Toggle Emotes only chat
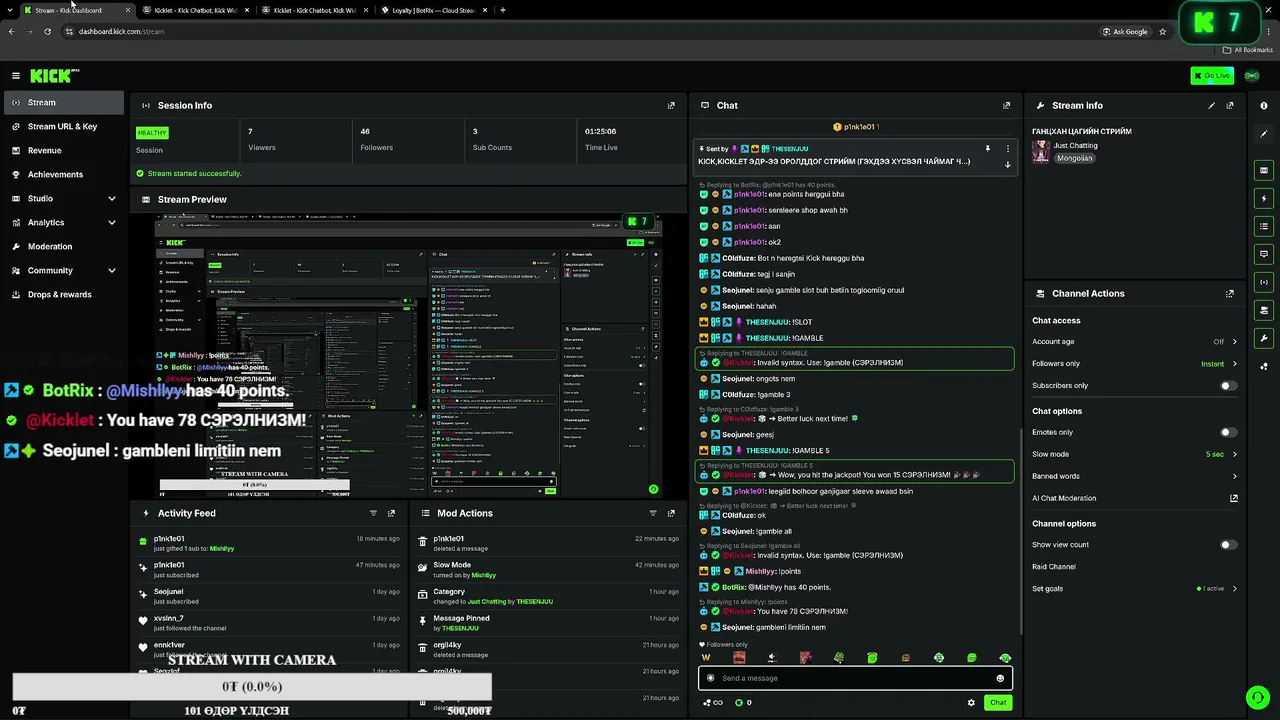The width and height of the screenshot is (1280, 720). 1228,432
